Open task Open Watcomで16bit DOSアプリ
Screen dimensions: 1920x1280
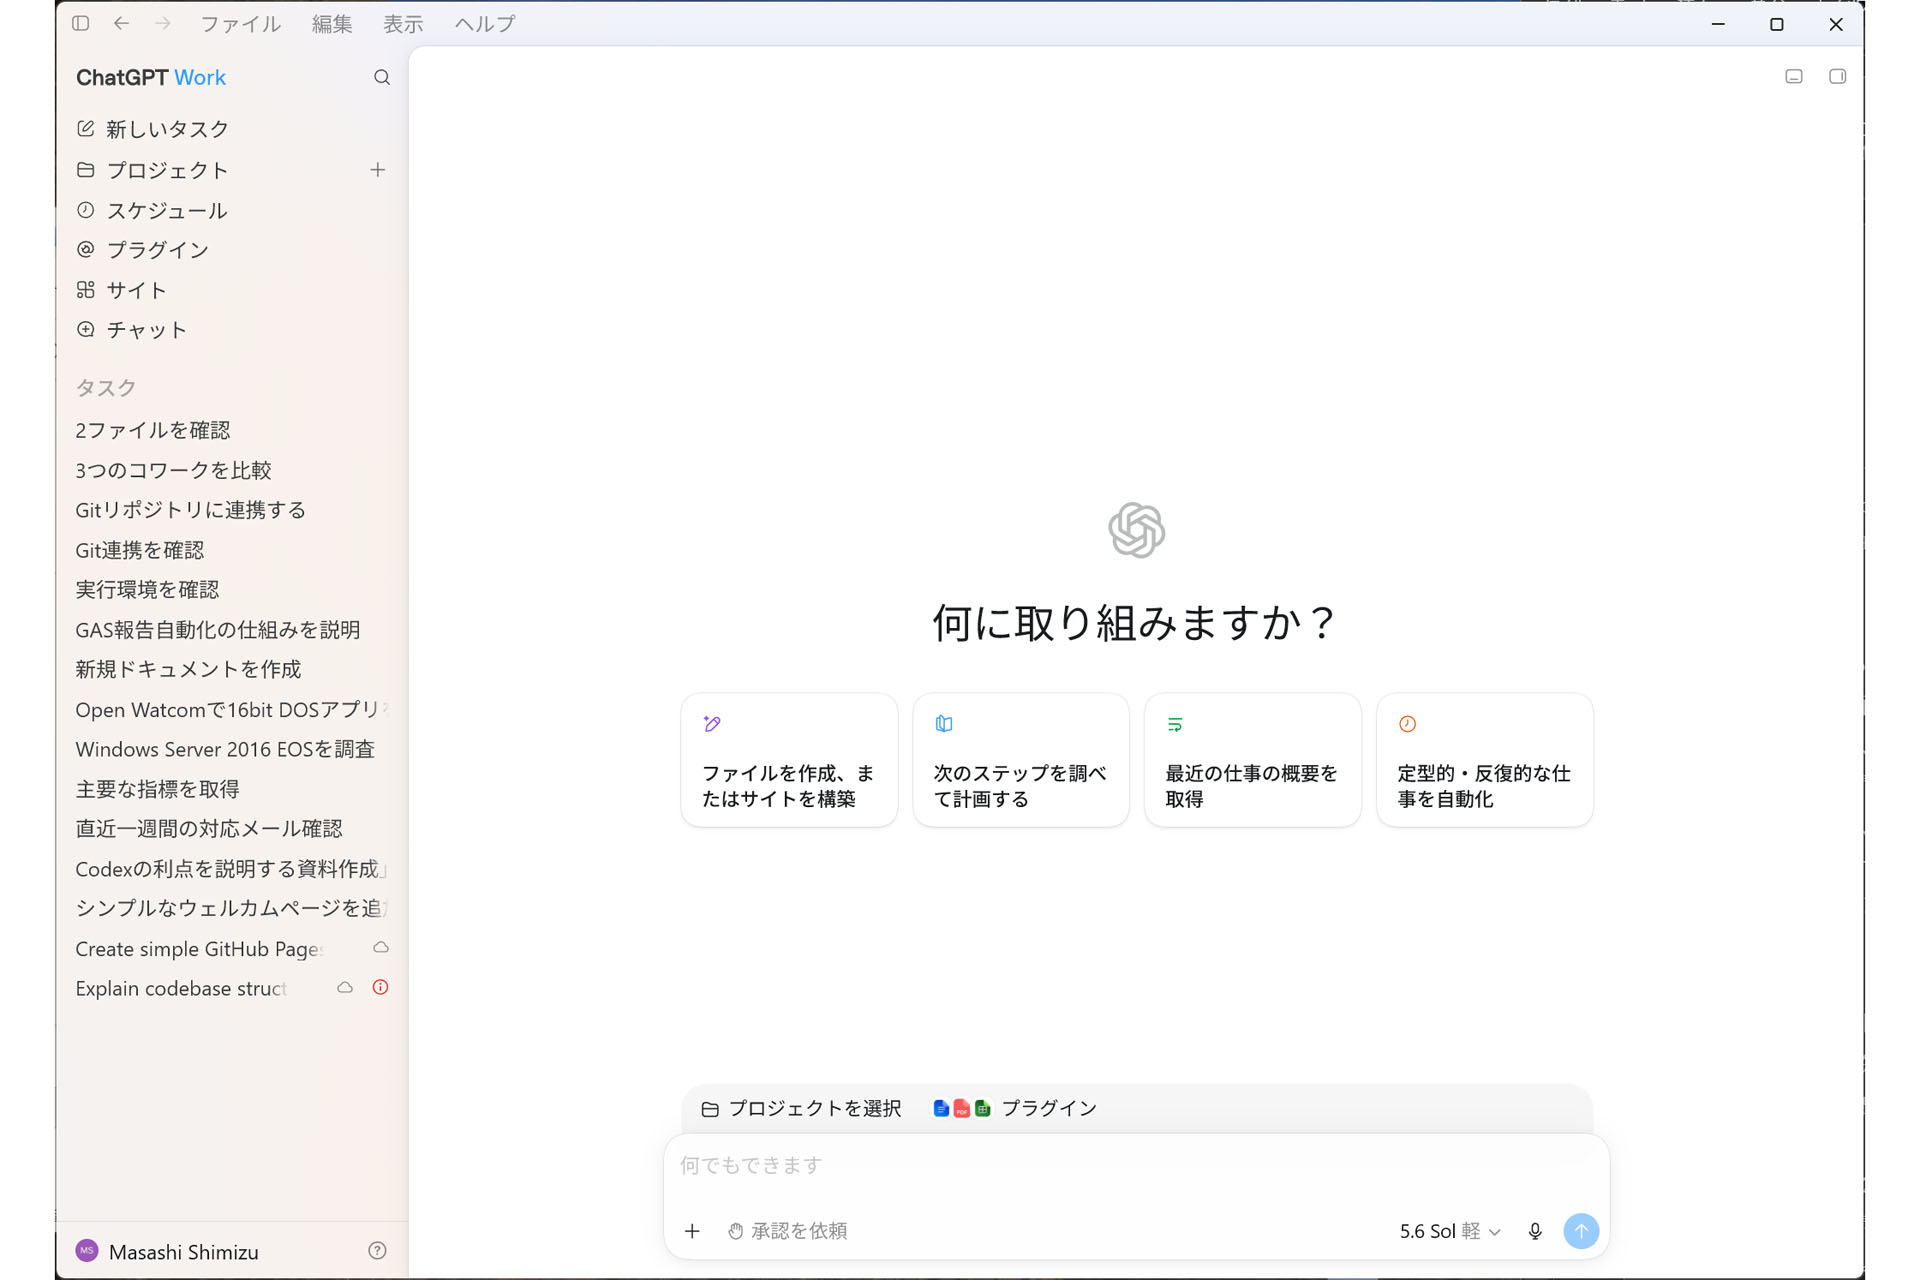pyautogui.click(x=232, y=709)
